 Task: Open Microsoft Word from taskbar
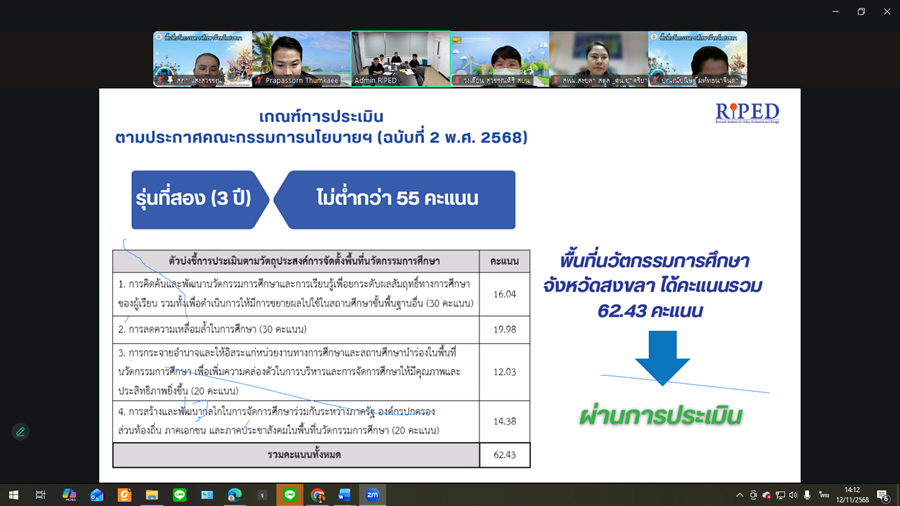click(x=344, y=495)
